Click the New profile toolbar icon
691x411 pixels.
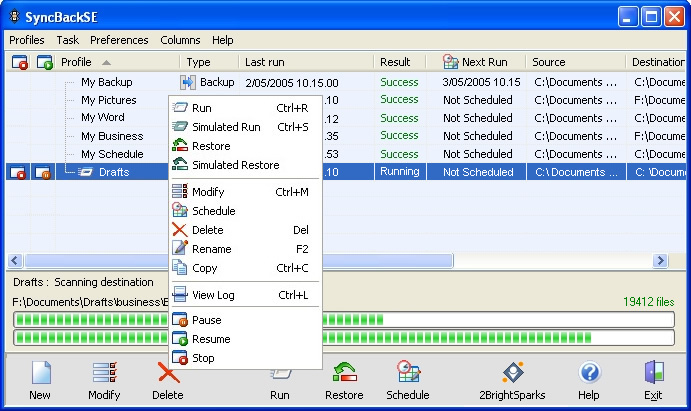click(41, 372)
